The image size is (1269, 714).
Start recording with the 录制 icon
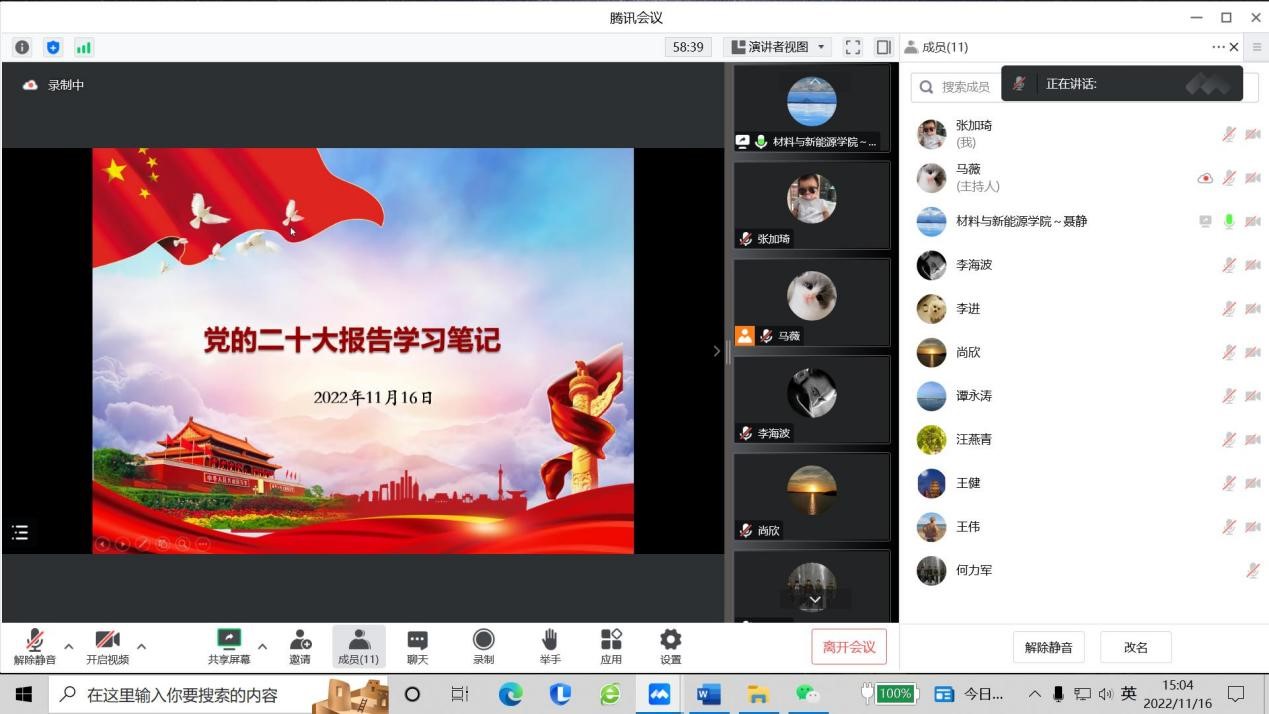pos(483,641)
